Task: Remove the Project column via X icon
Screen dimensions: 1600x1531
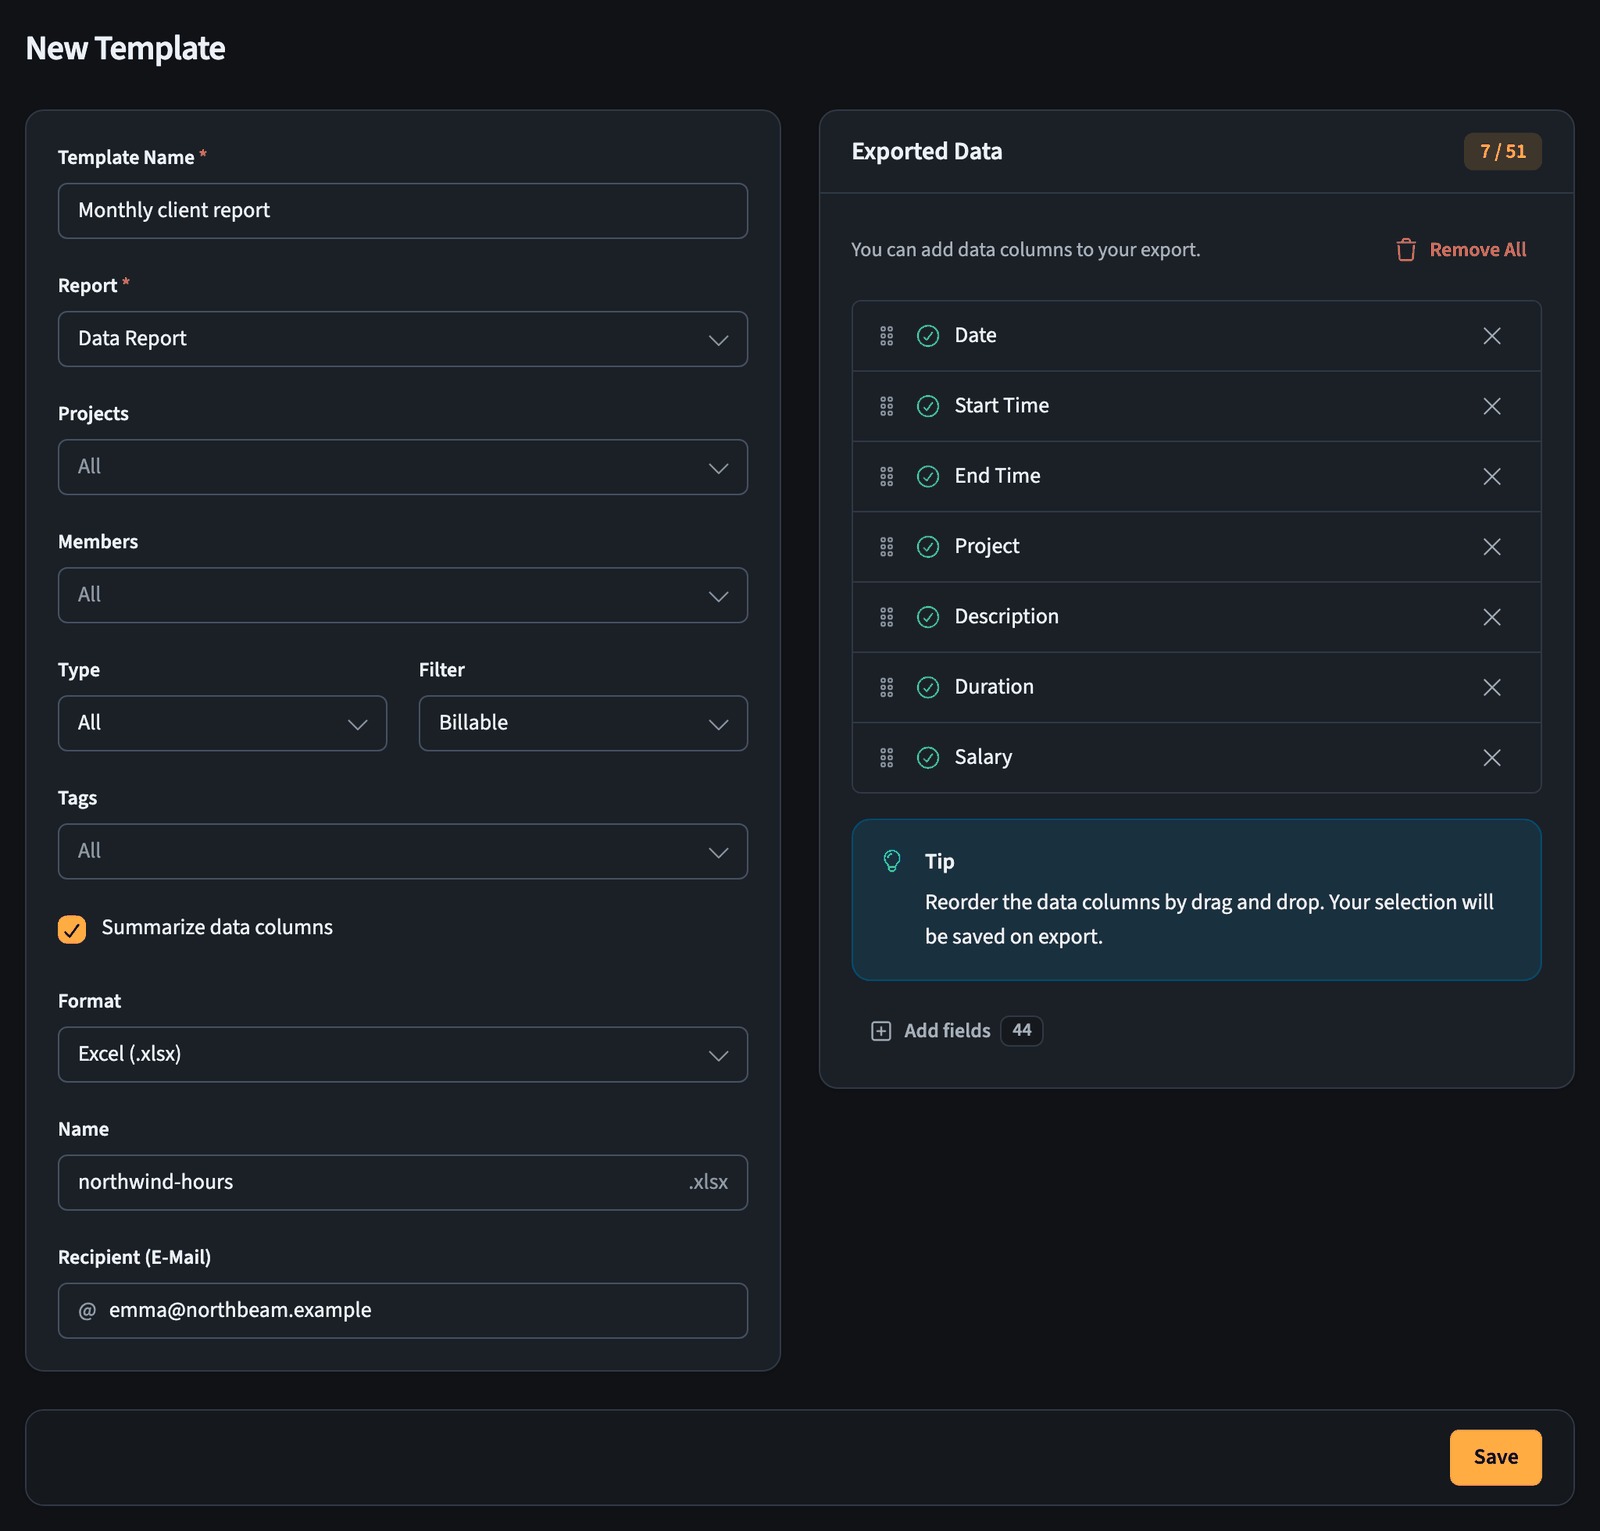Action: click(x=1491, y=547)
